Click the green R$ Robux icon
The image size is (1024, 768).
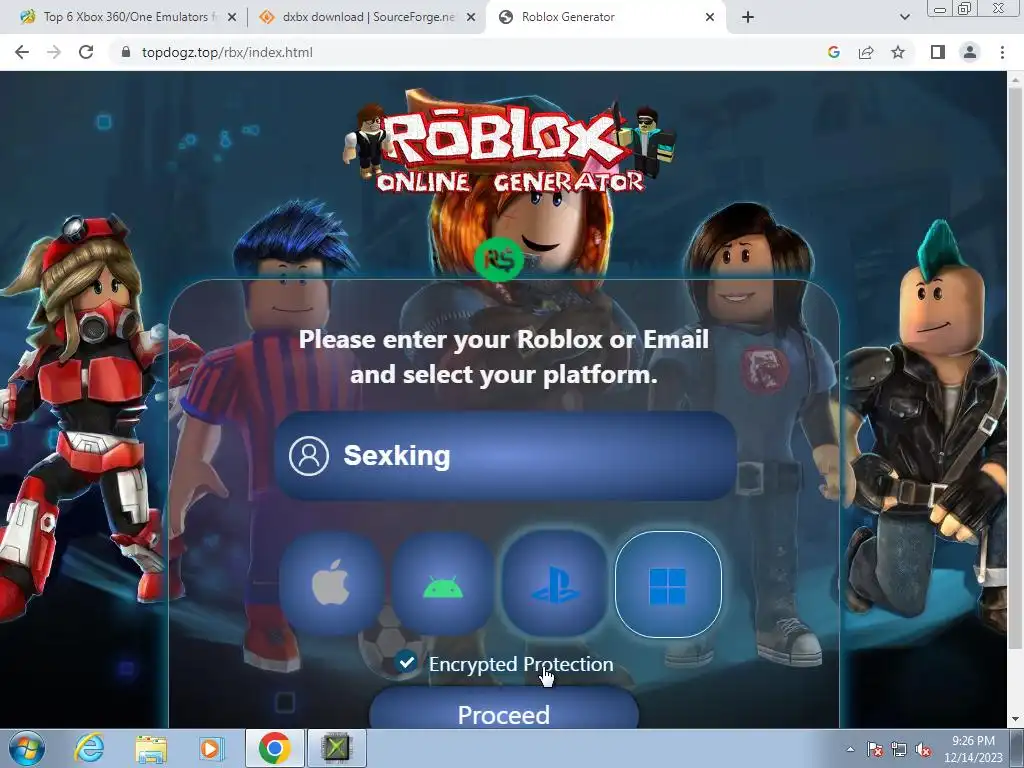(499, 259)
